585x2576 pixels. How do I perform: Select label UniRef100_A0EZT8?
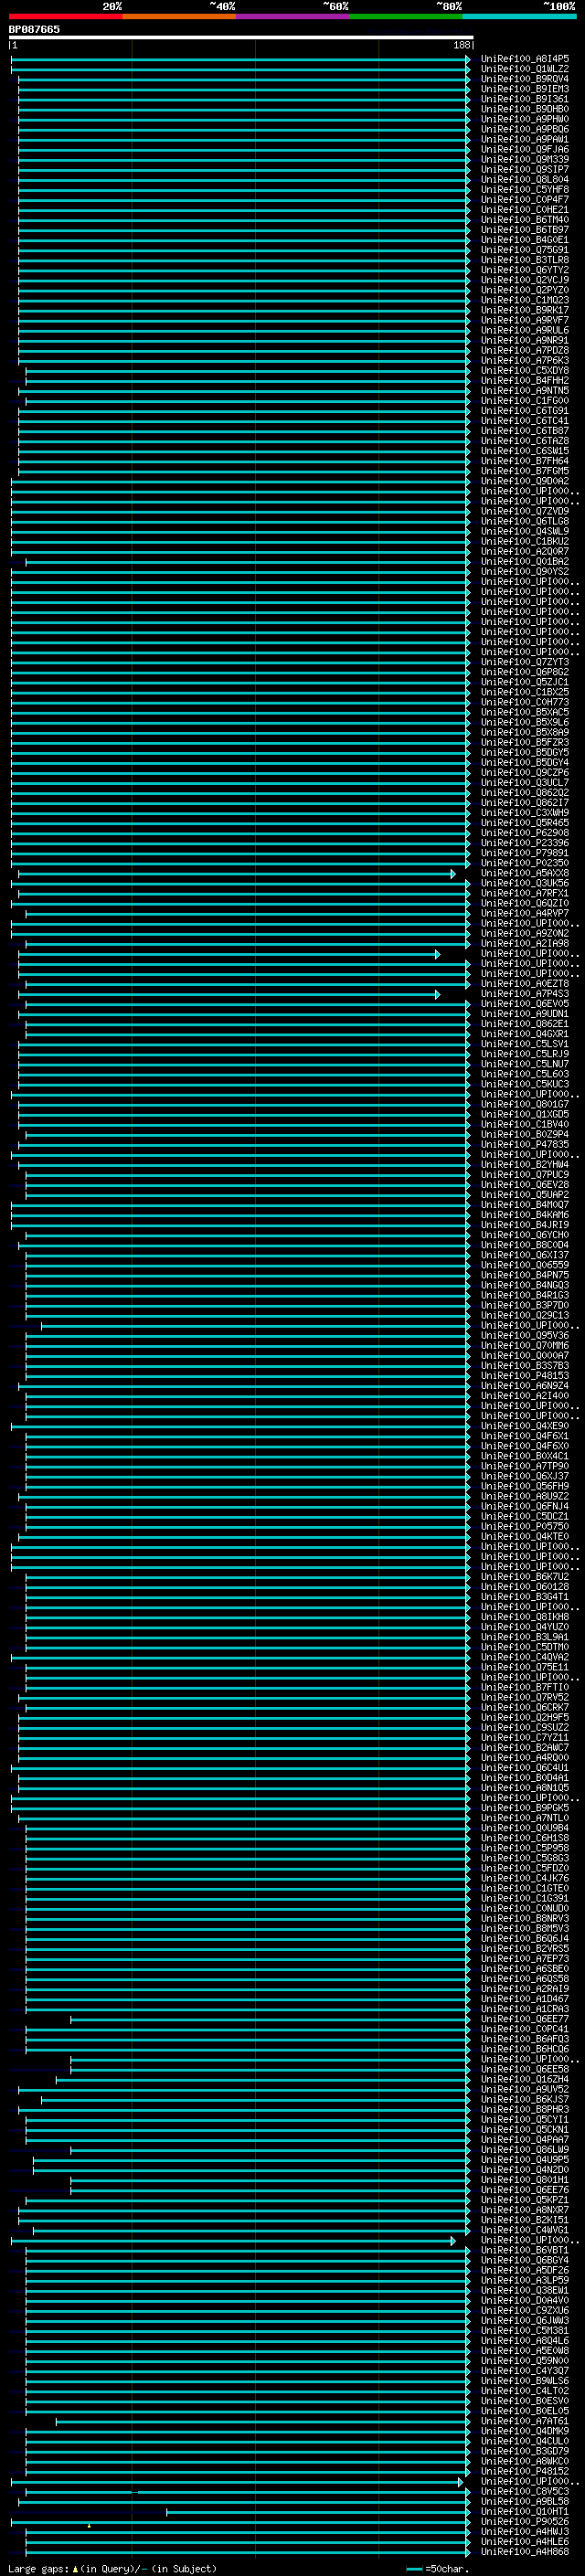coord(525,984)
